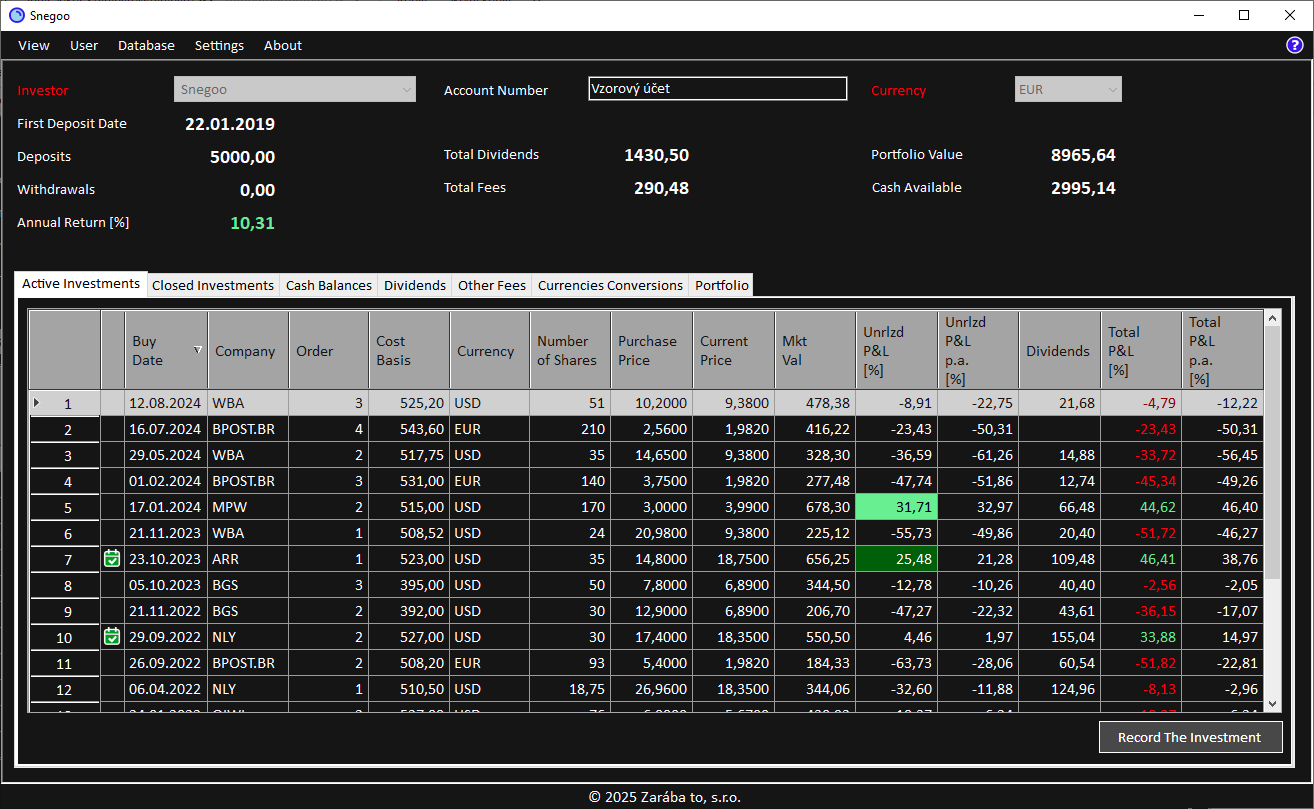Sort by the Dividends column header in table

tap(1060, 351)
